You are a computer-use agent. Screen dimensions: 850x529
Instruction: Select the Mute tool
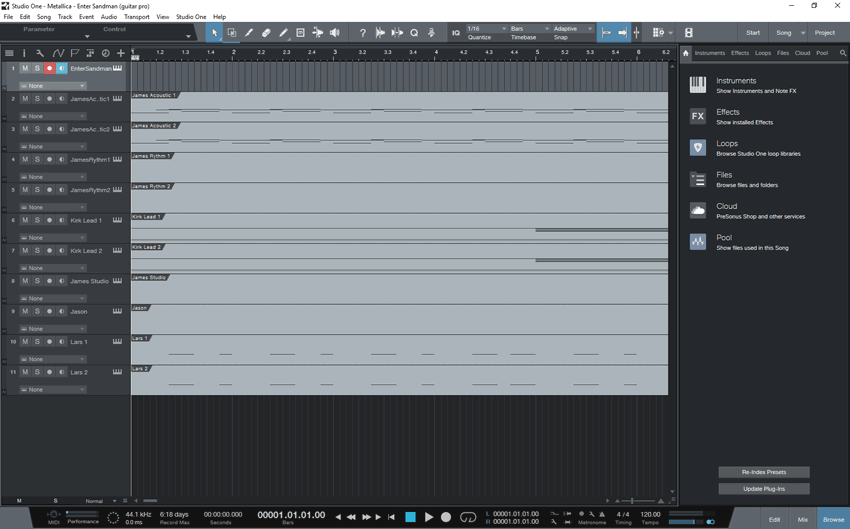pyautogui.click(x=300, y=33)
